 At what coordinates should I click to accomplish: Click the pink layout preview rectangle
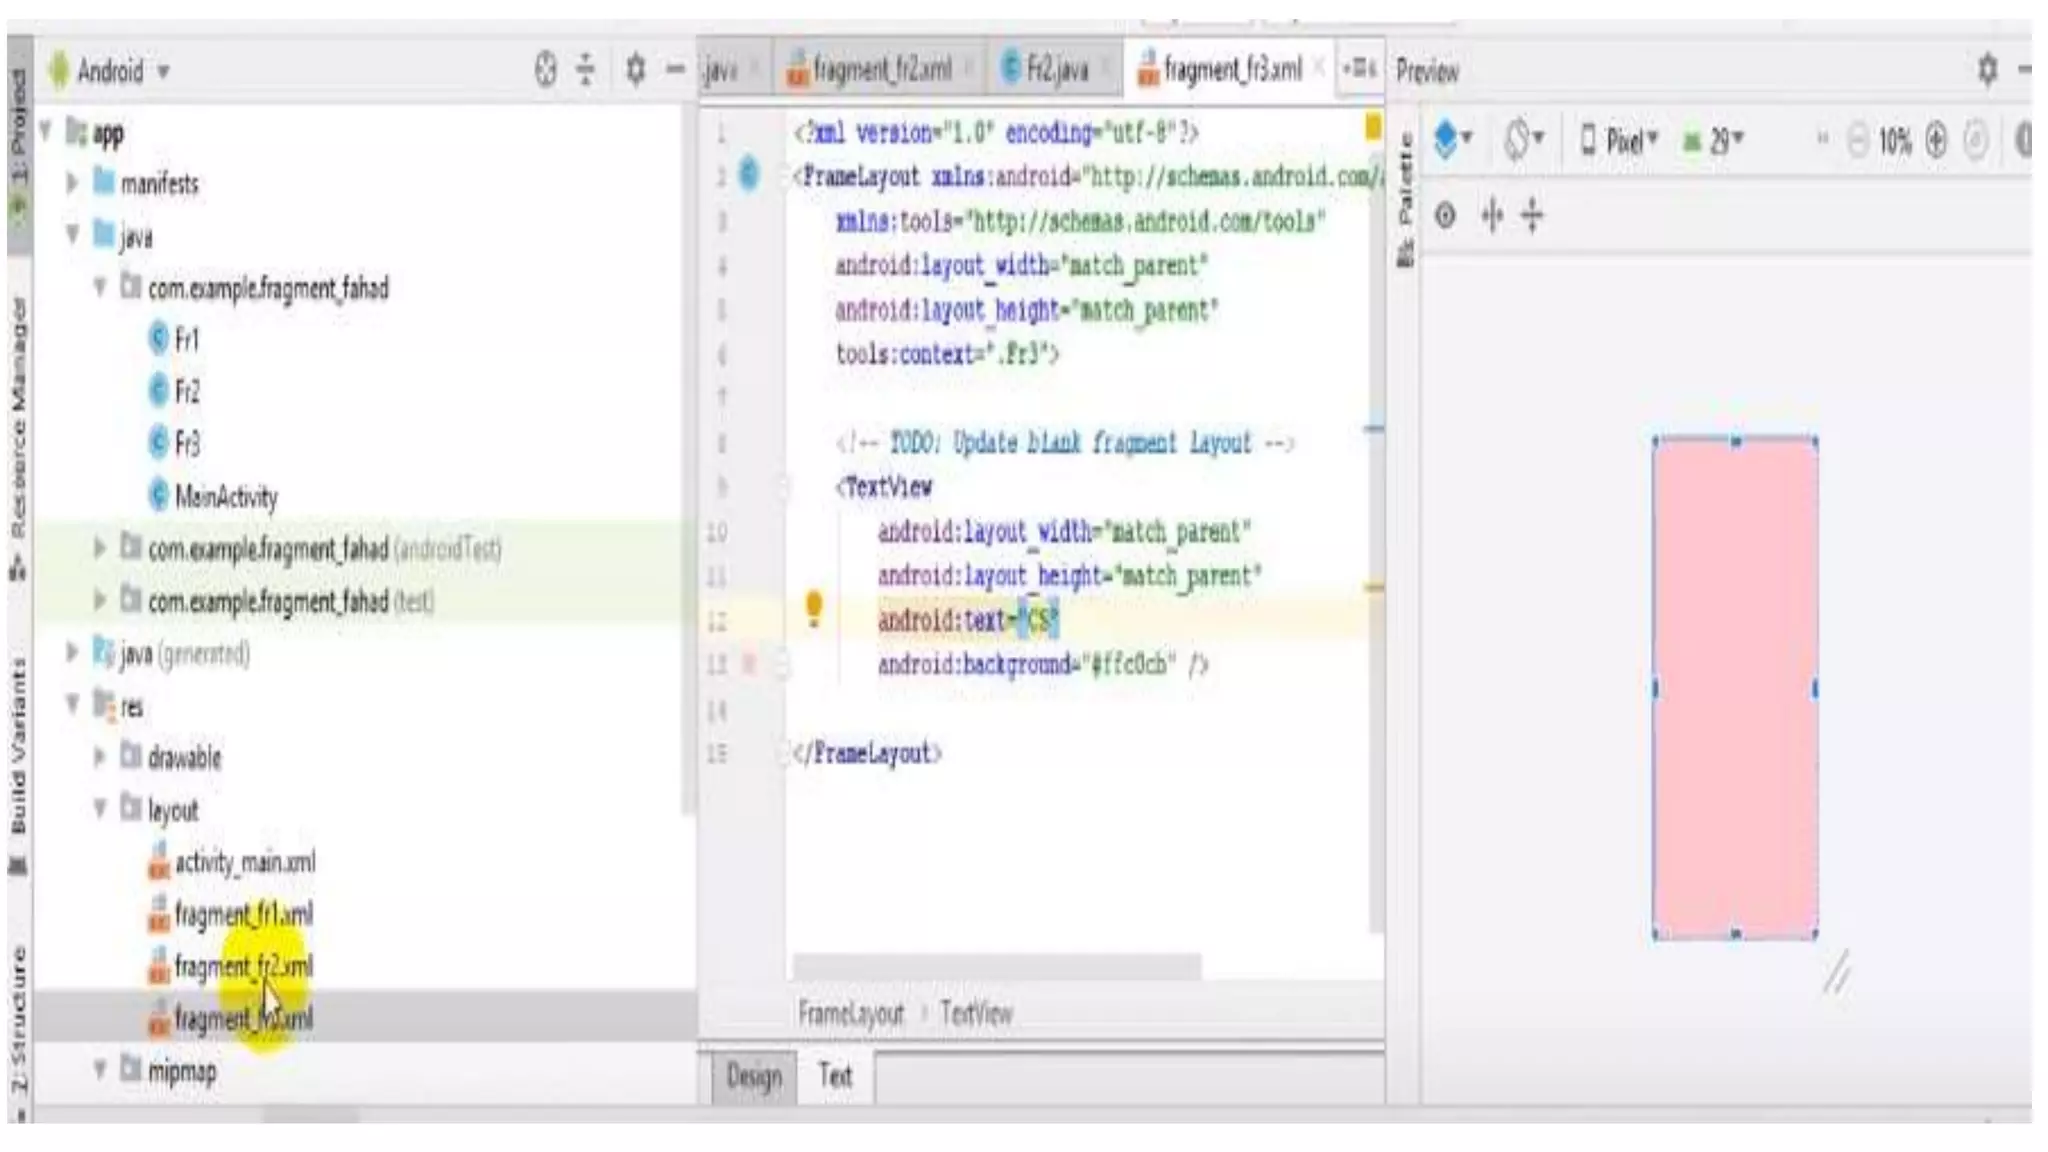click(1735, 687)
